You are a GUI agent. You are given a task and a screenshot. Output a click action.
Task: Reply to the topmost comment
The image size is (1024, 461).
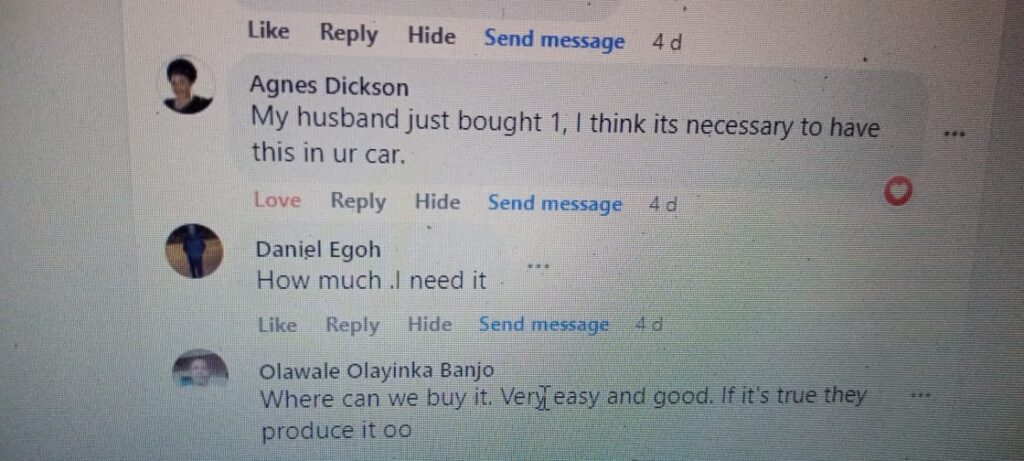[x=349, y=34]
